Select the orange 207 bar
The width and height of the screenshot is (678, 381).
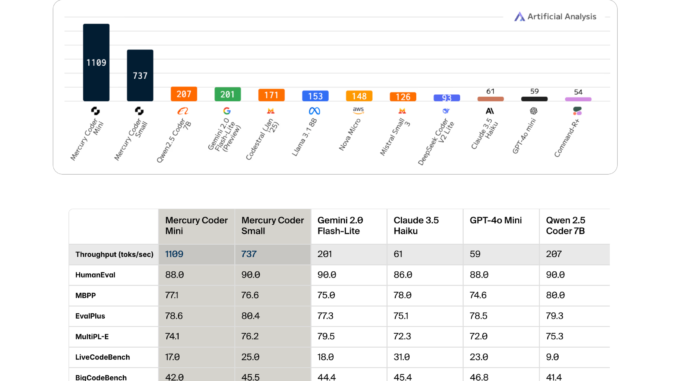184,94
